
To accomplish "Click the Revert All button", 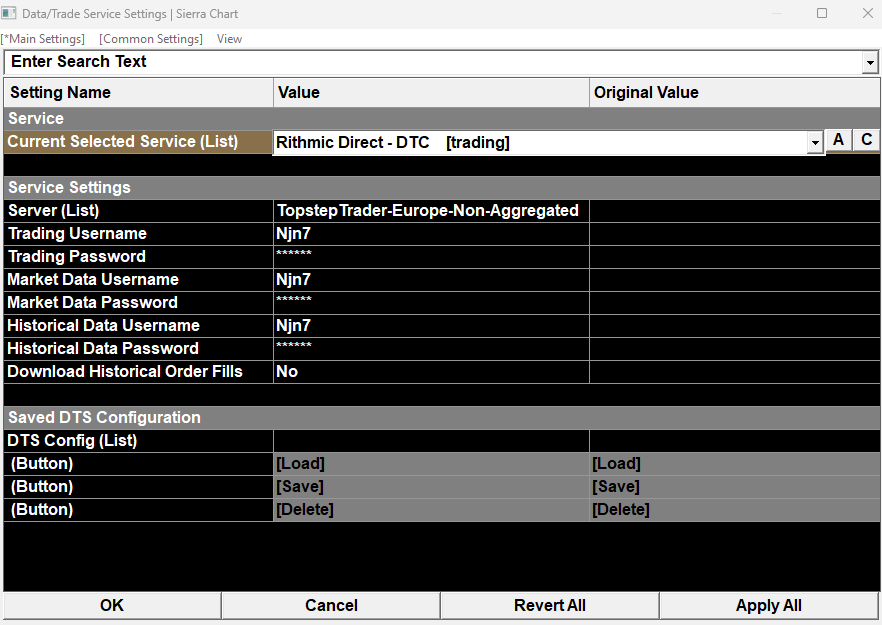I will [x=550, y=605].
